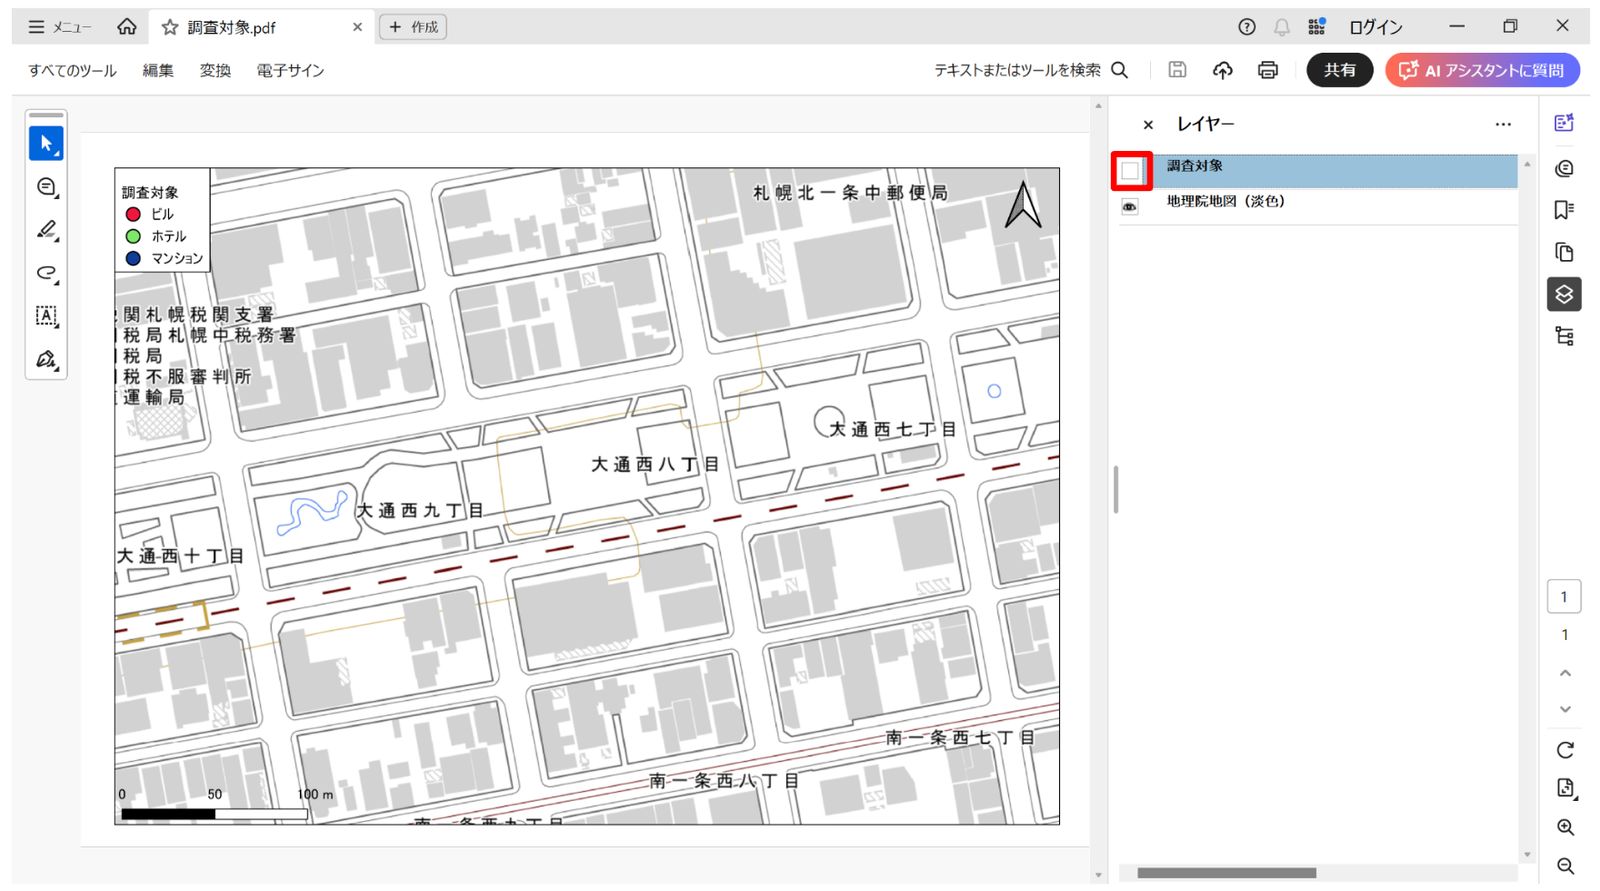This screenshot has width=1600, height=891.
Task: Go to next page with down chevron
Action: click(1565, 709)
